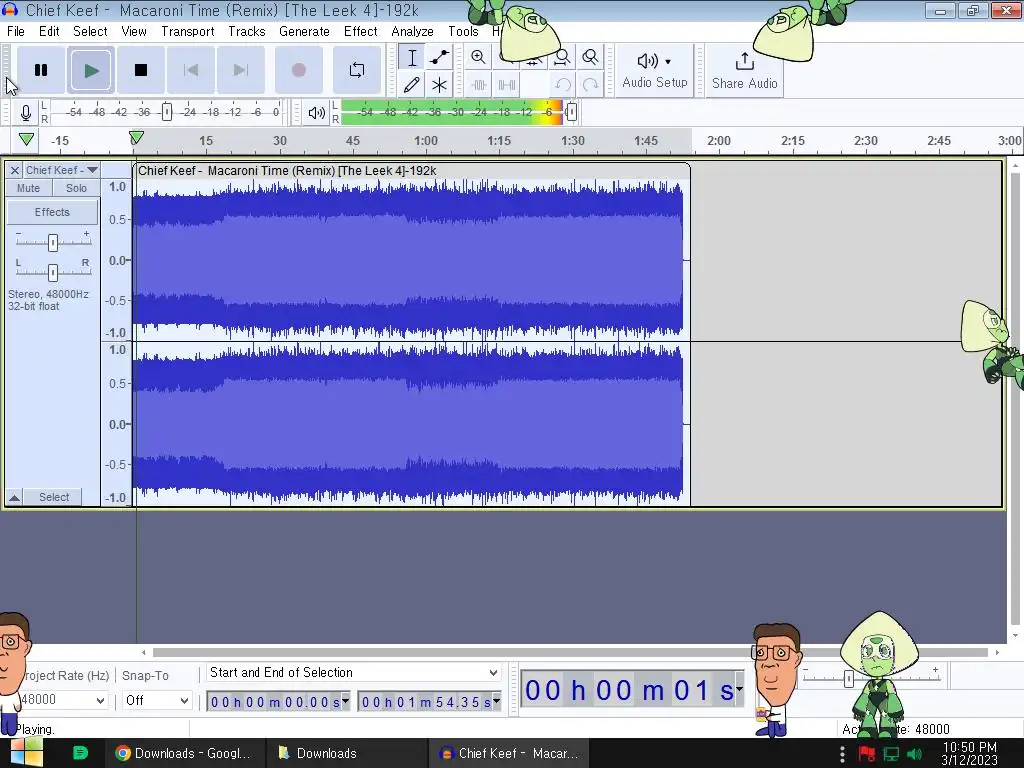Open track Effects panel
Viewport: 1024px width, 768px height.
(52, 212)
